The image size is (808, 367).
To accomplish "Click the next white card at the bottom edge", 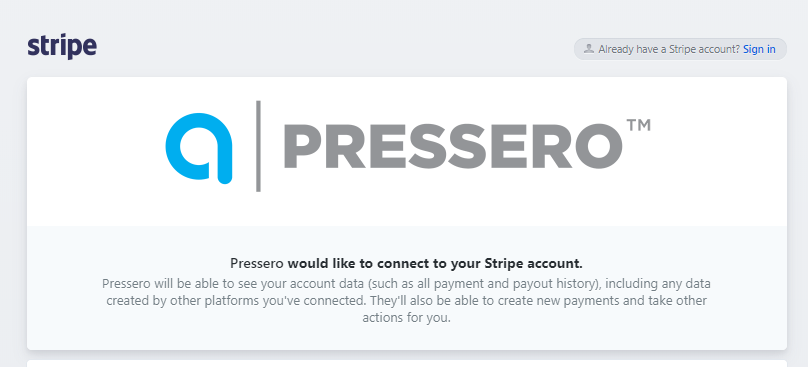I will coord(407,363).
